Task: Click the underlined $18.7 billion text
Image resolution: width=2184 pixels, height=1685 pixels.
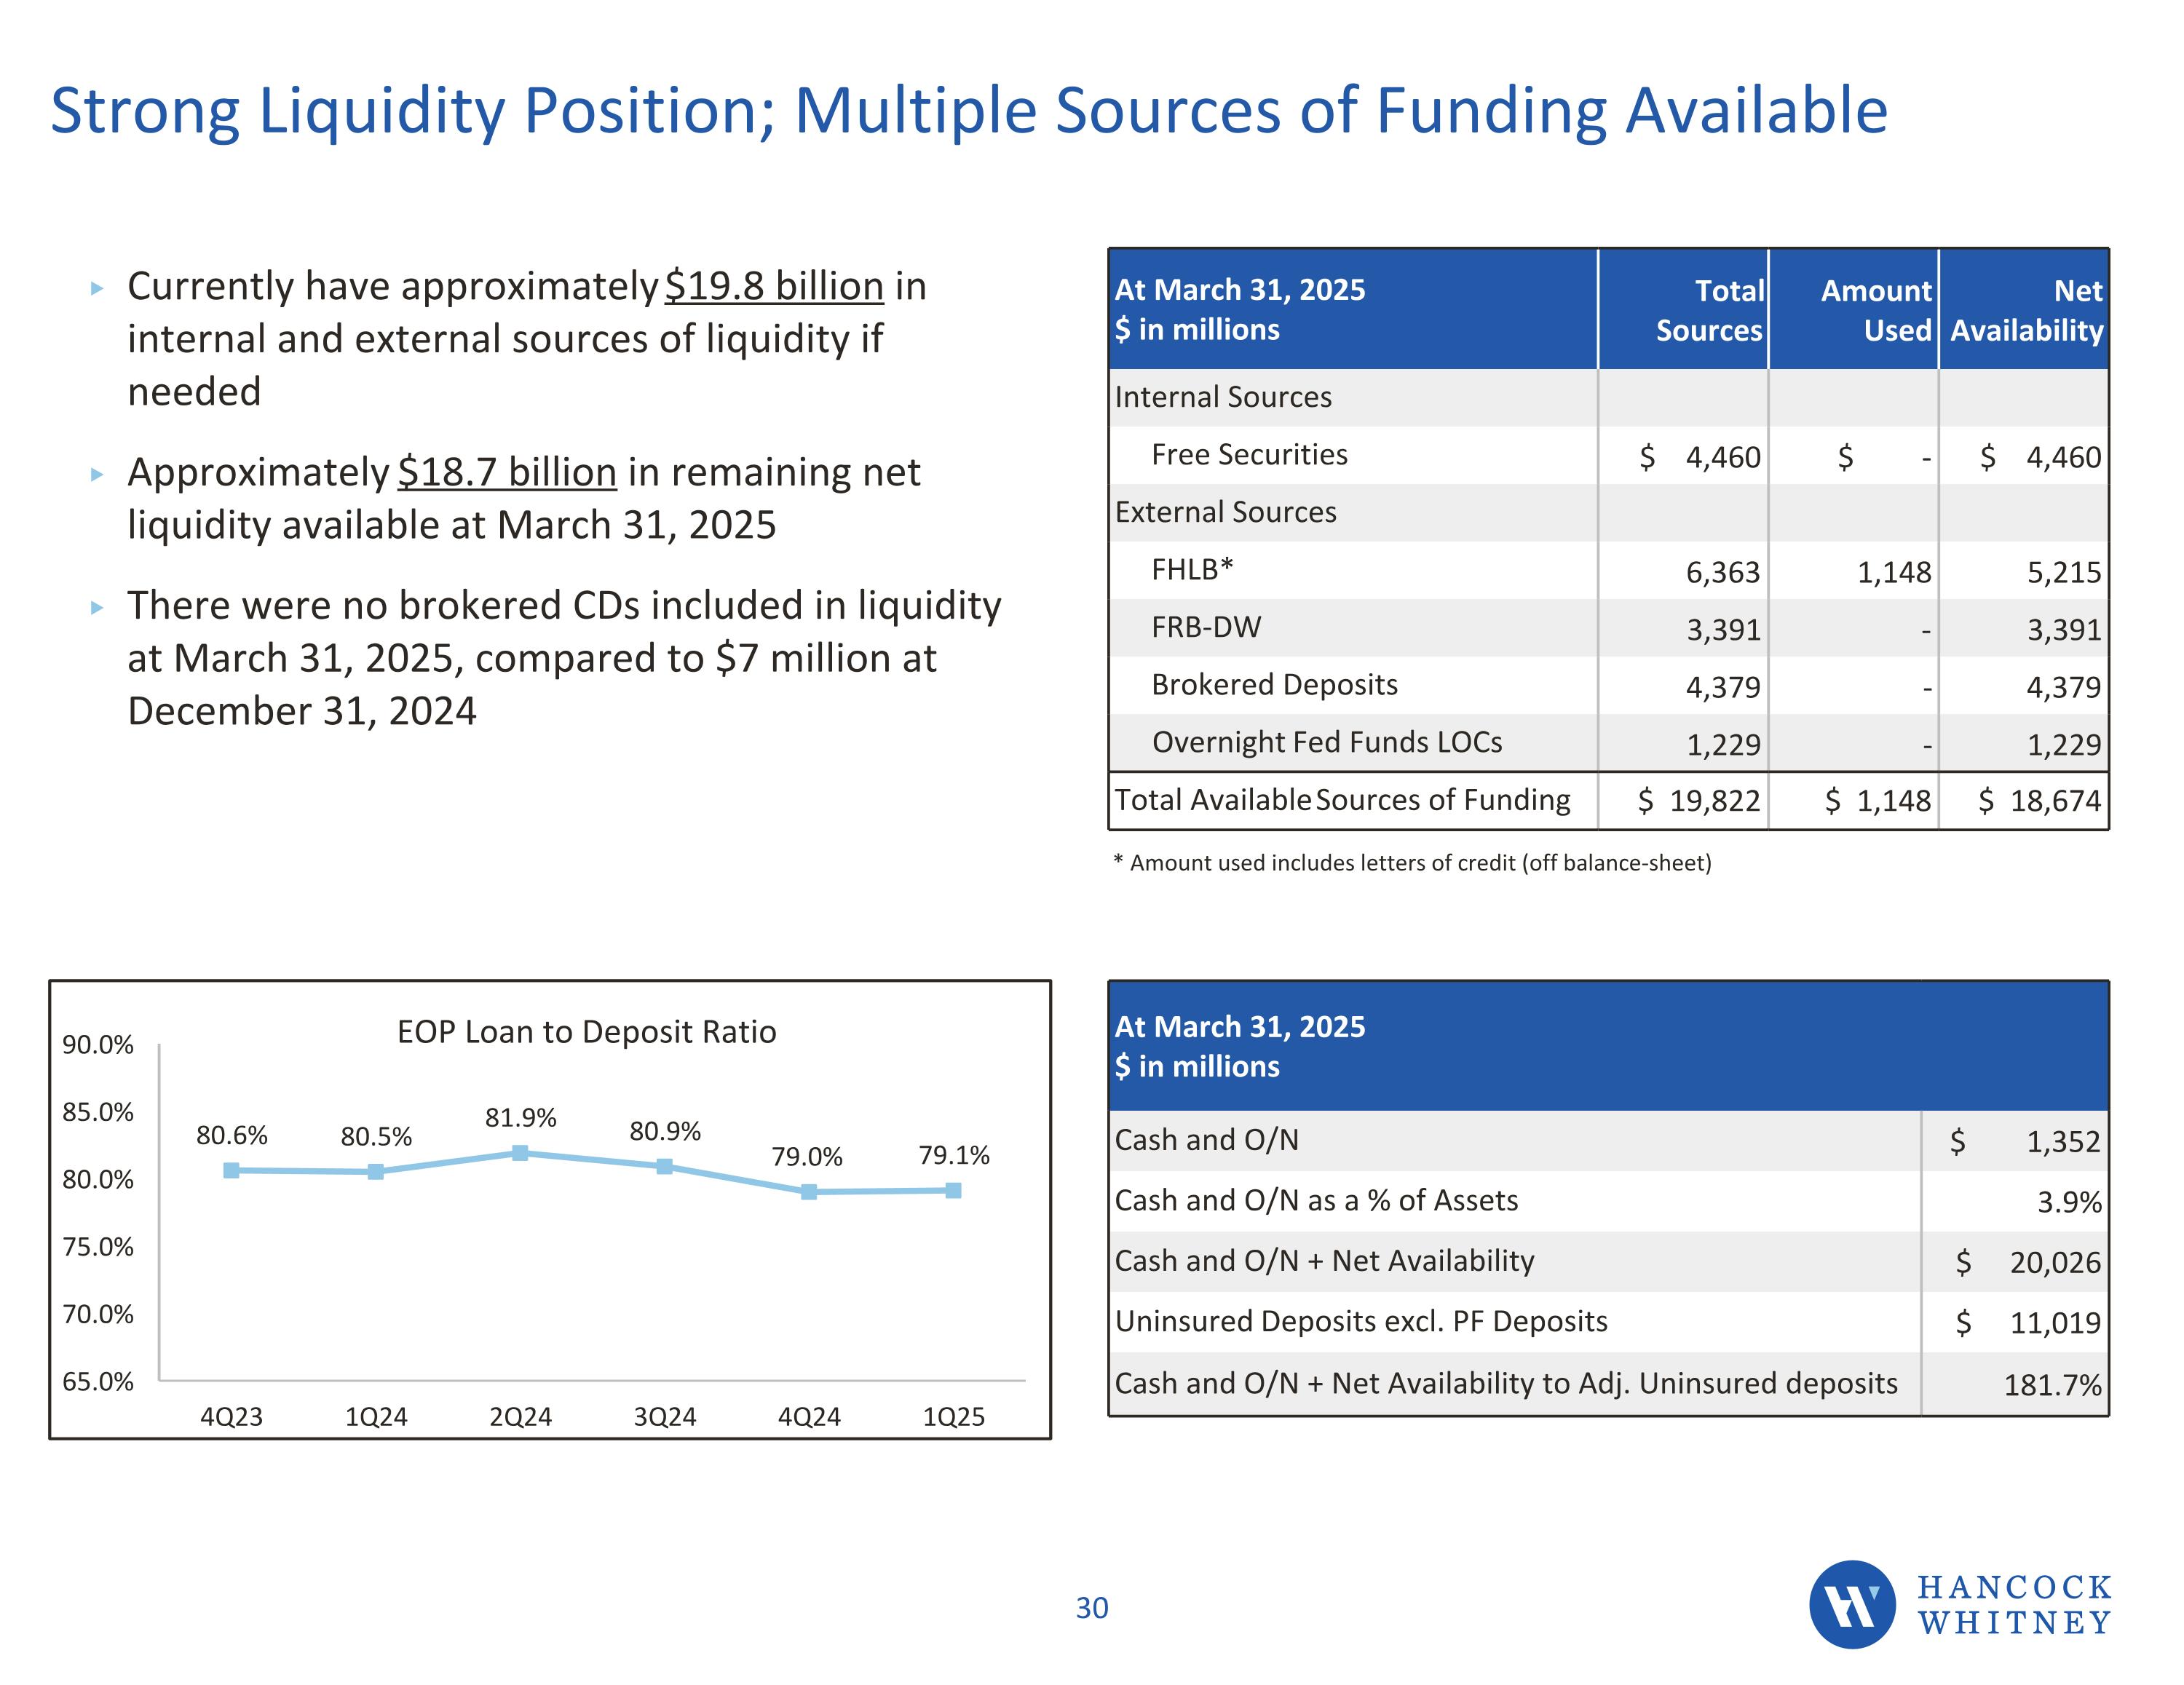Action: [x=507, y=473]
